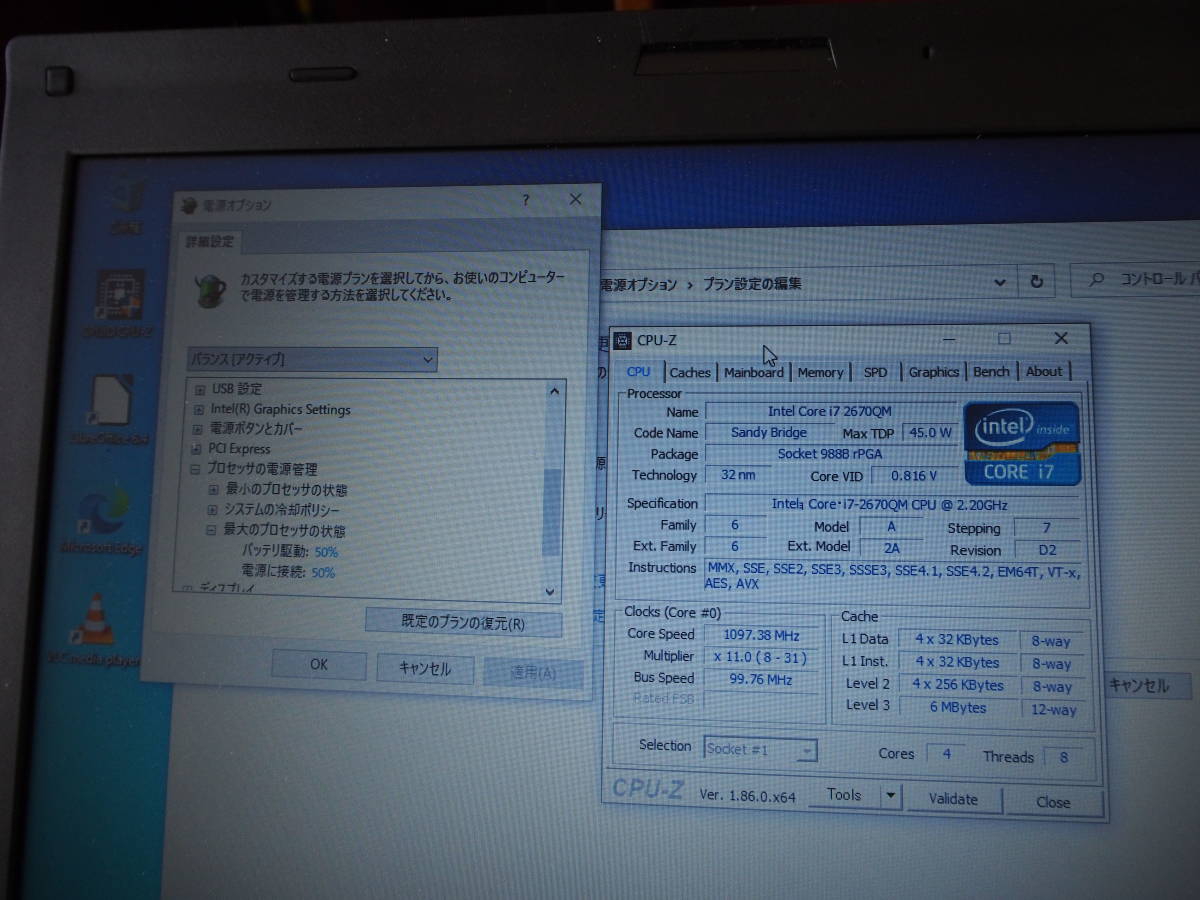The height and width of the screenshot is (900, 1200).
Task: Click the Cores count value 4
Action: click(946, 754)
